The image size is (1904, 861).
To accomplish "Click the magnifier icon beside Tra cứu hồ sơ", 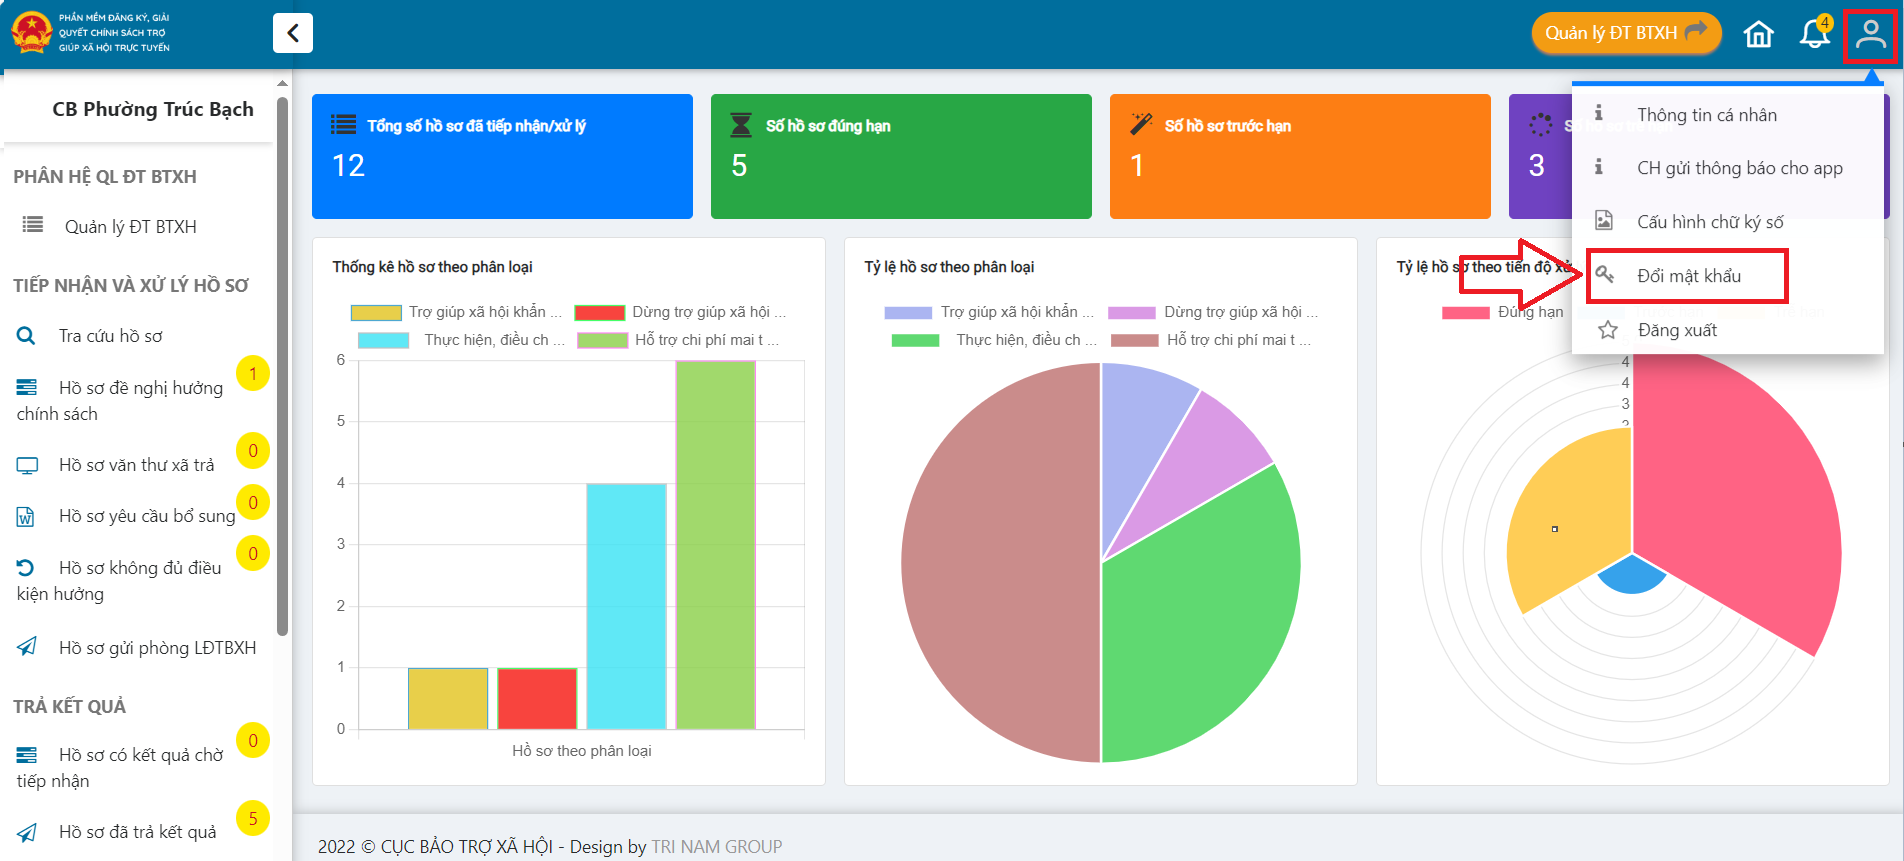I will point(27,336).
